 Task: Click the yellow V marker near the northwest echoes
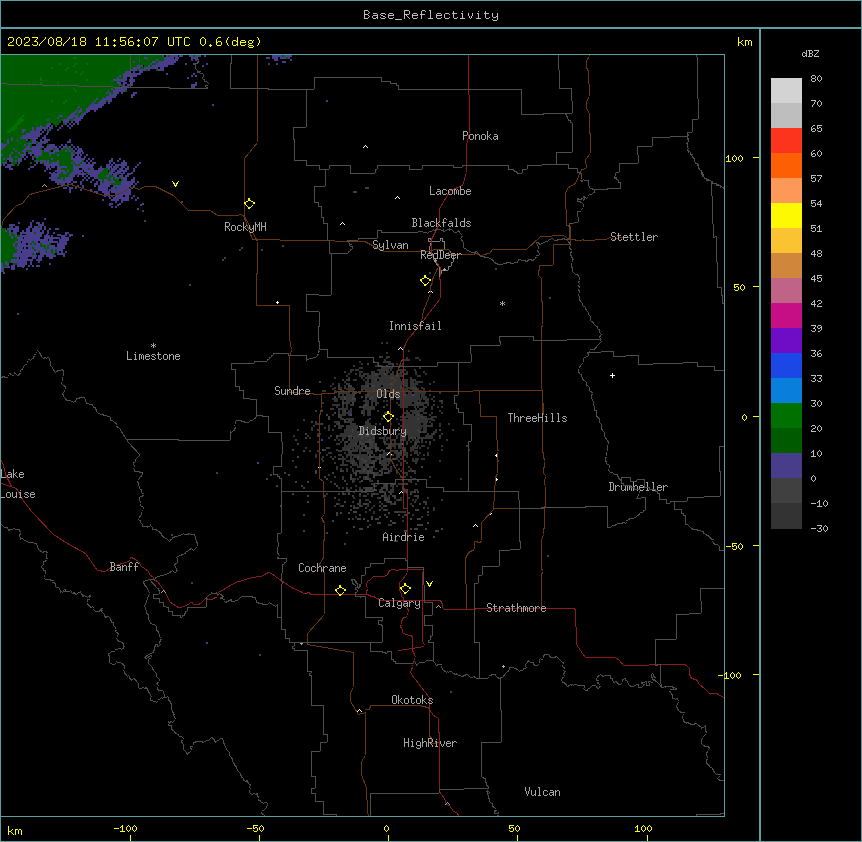(175, 184)
